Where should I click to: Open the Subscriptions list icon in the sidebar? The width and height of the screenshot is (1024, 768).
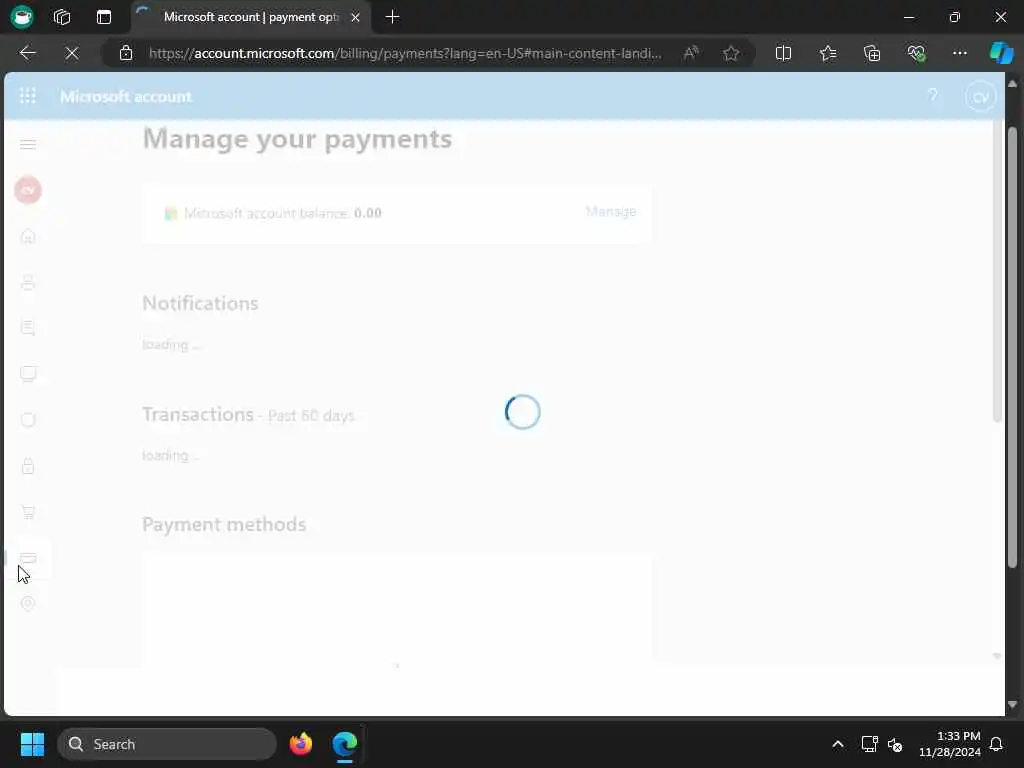27,328
